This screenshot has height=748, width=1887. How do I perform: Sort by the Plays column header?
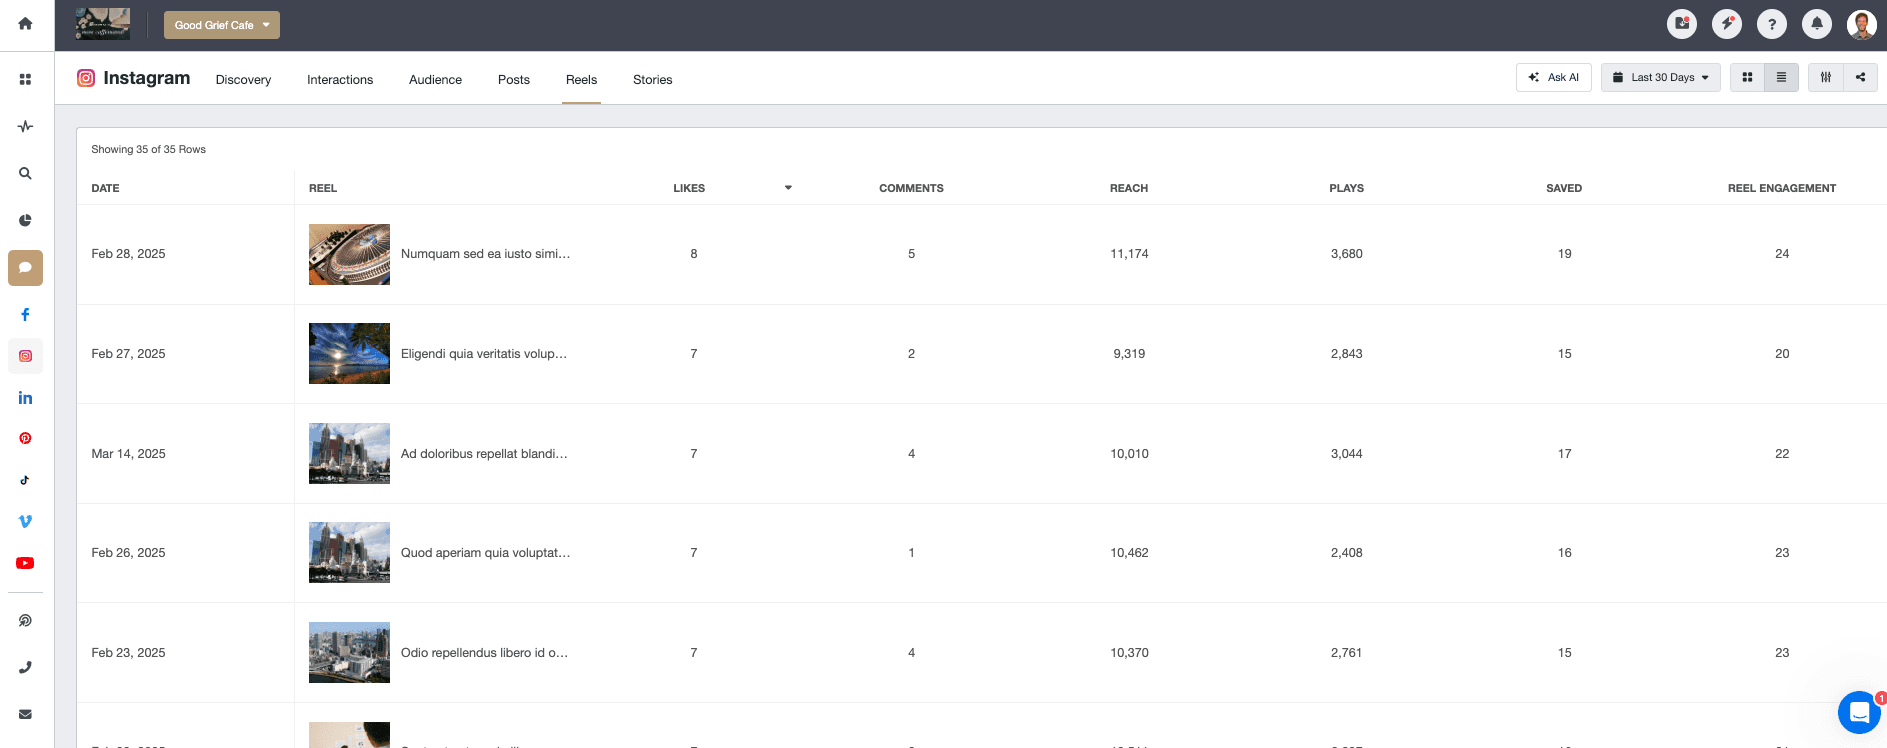coord(1346,188)
